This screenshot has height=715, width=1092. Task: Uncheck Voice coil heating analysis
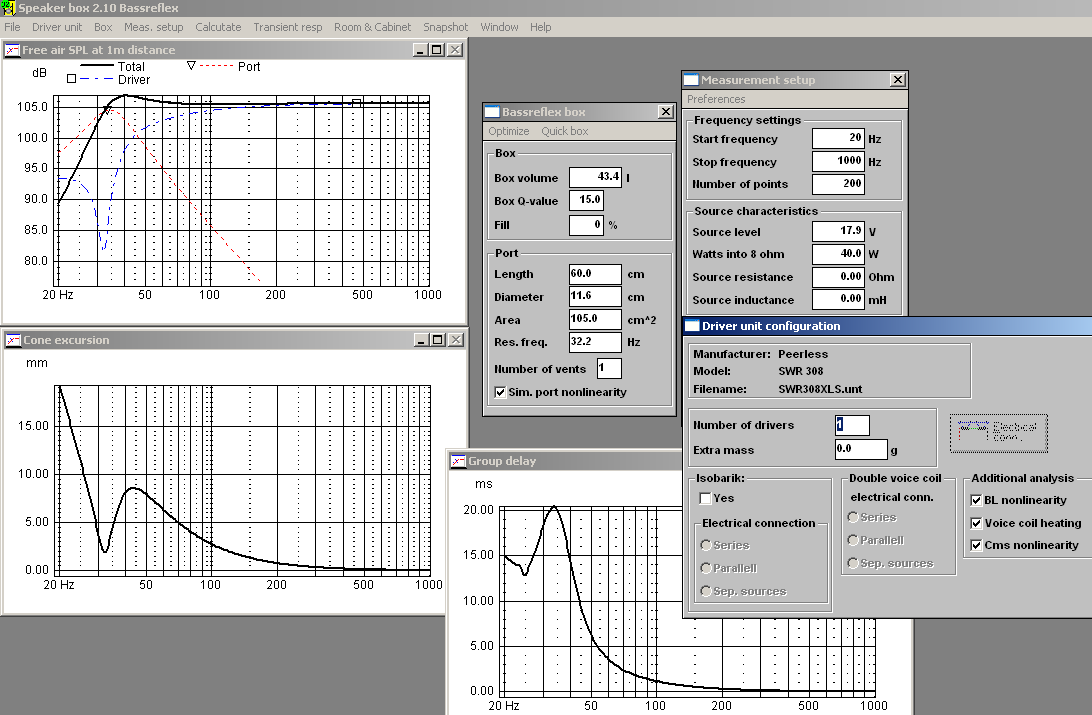click(x=977, y=523)
